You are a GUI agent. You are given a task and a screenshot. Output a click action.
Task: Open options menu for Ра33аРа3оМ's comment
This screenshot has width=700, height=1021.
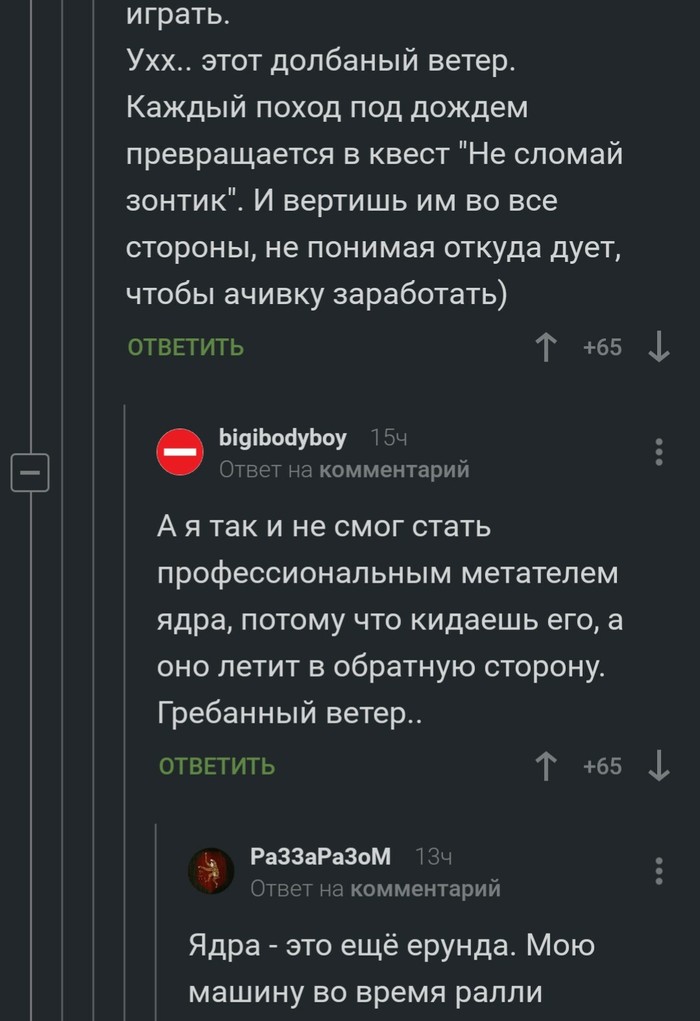[659, 871]
